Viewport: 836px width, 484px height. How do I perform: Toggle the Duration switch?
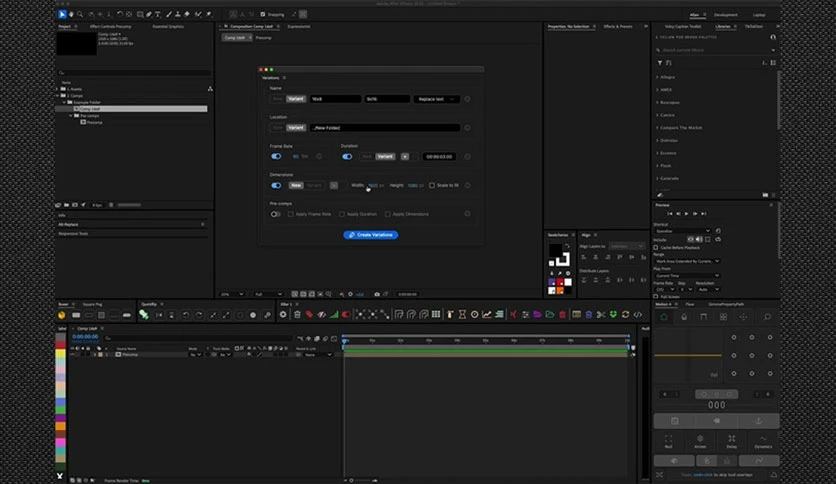(347, 157)
